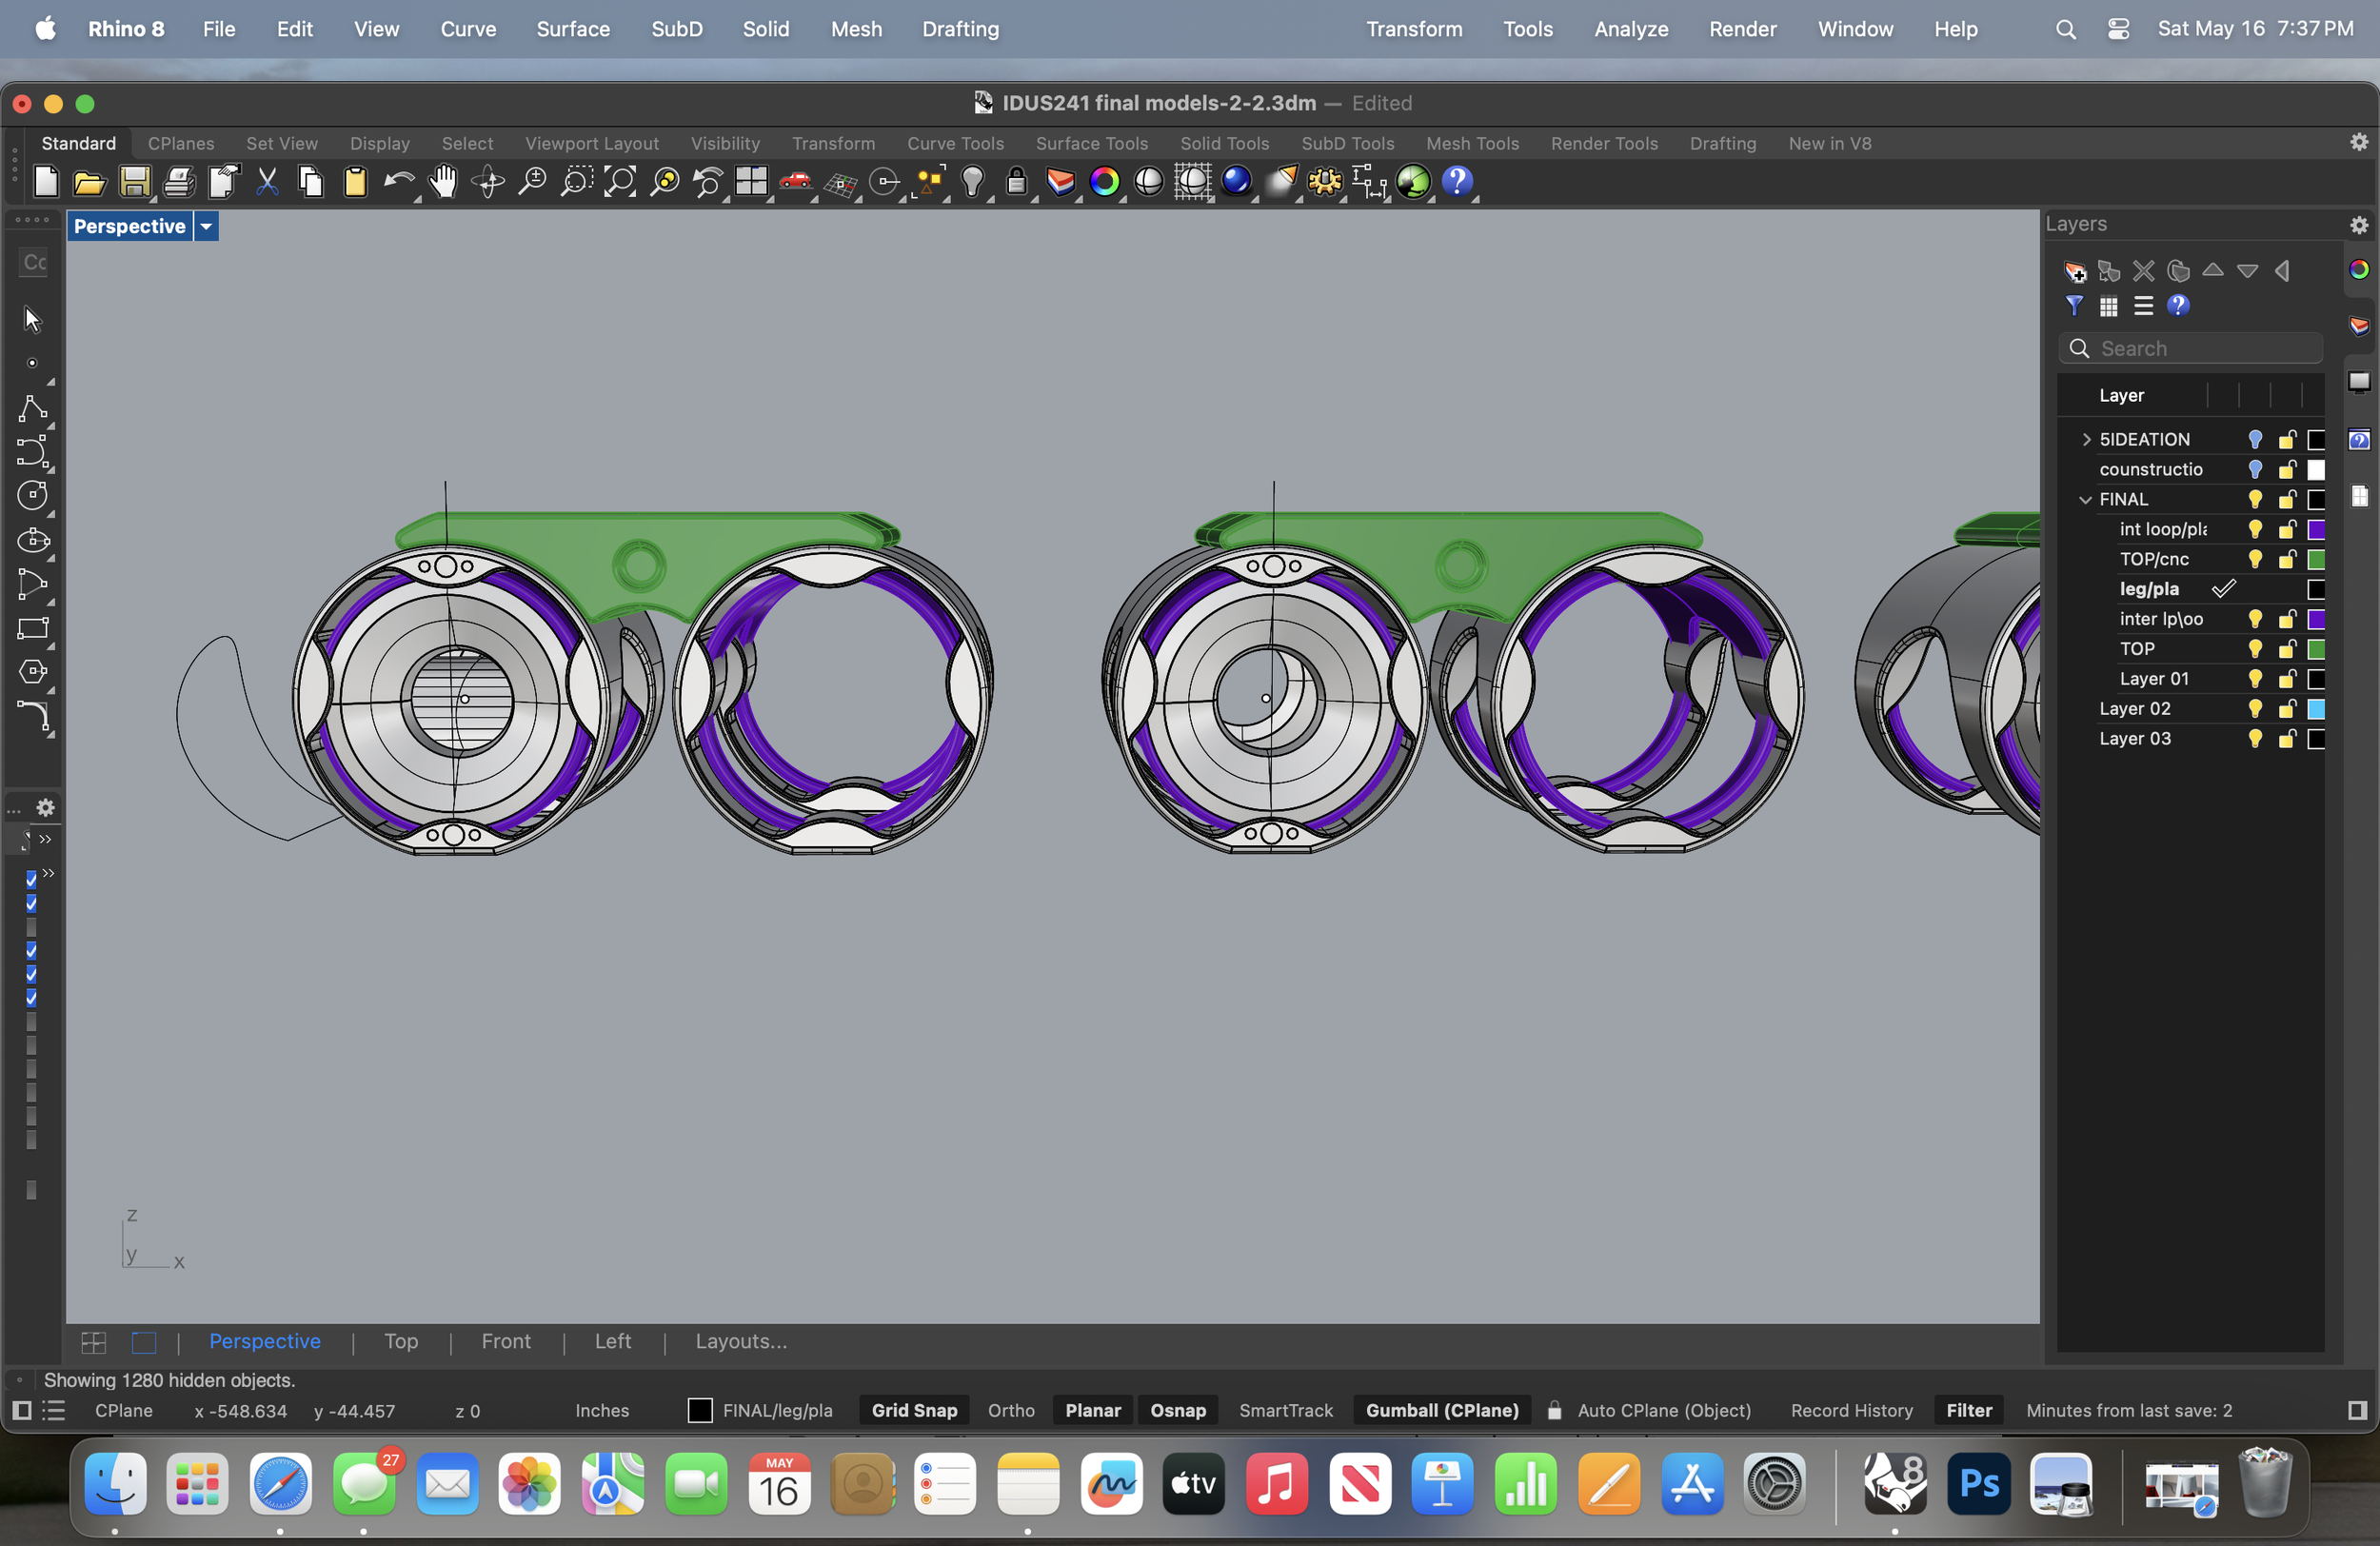Click the Print icon in toolbar
This screenshot has width=2380, height=1546.
[x=179, y=182]
